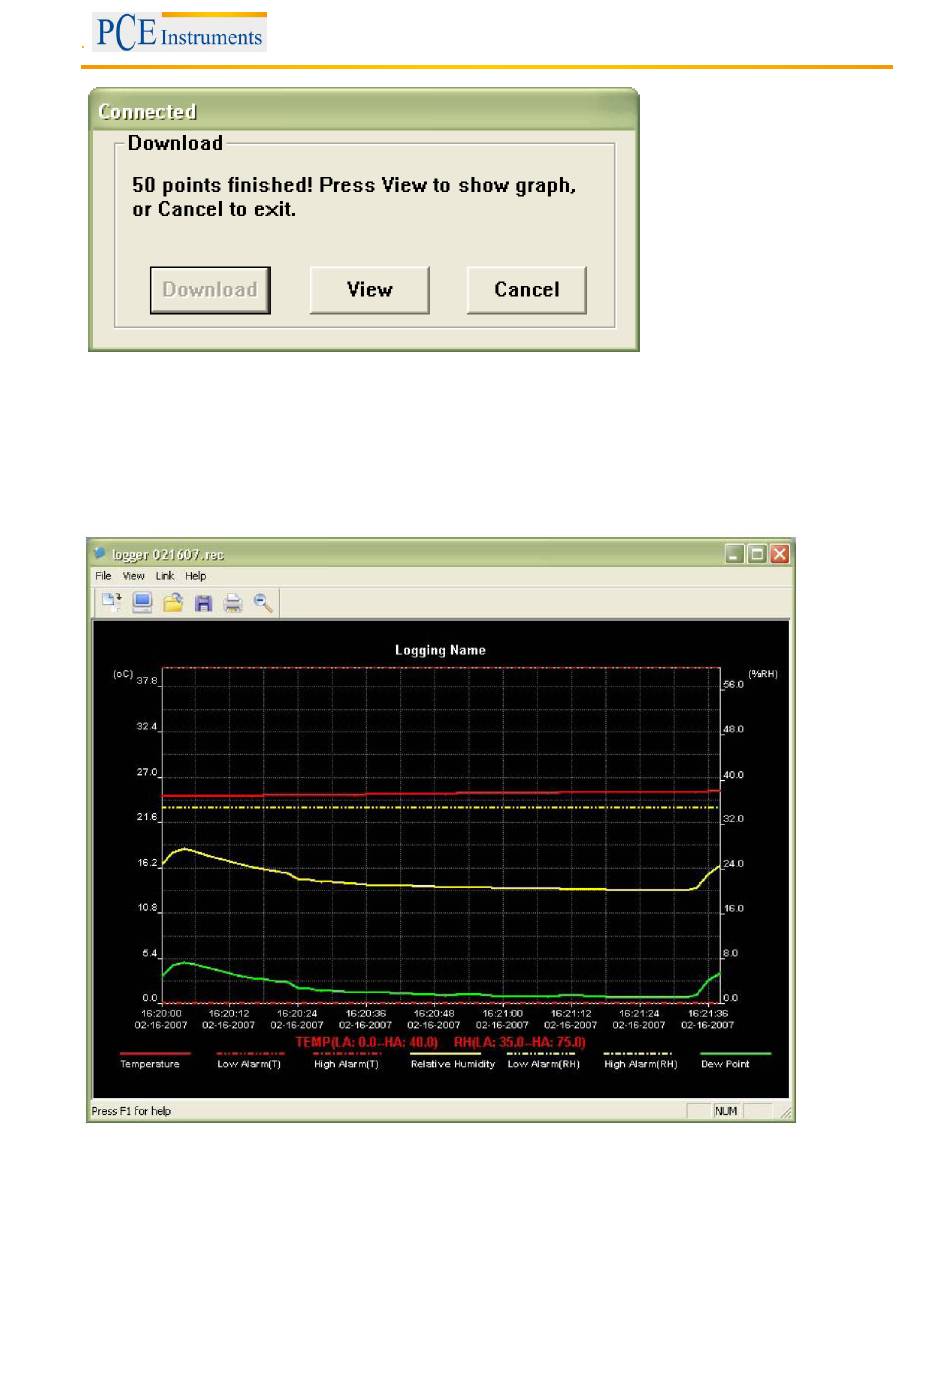Image resolution: width=950 pixels, height=1378 pixels.
Task: Open the View menu
Action: 134,576
